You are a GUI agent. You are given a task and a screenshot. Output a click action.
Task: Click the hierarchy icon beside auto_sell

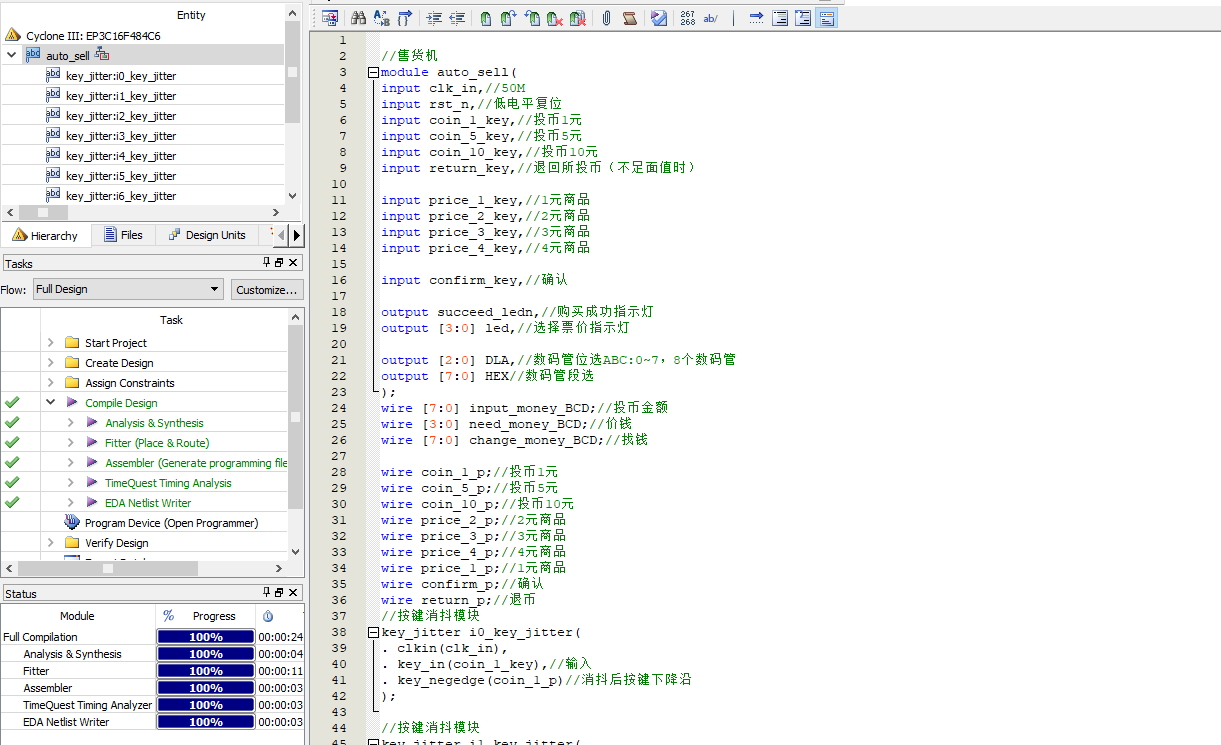point(102,55)
